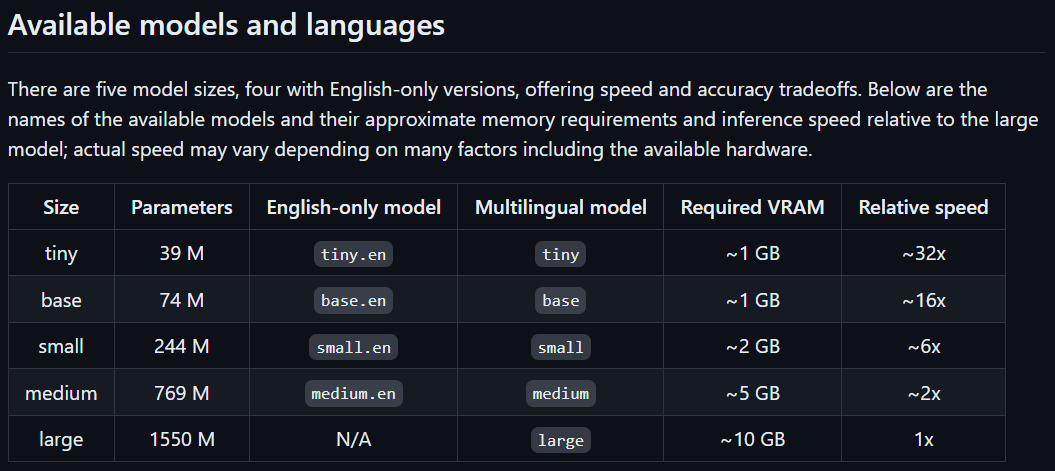This screenshot has width=1055, height=471.
Task: Click the N/A cell in large row
Action: pos(354,439)
